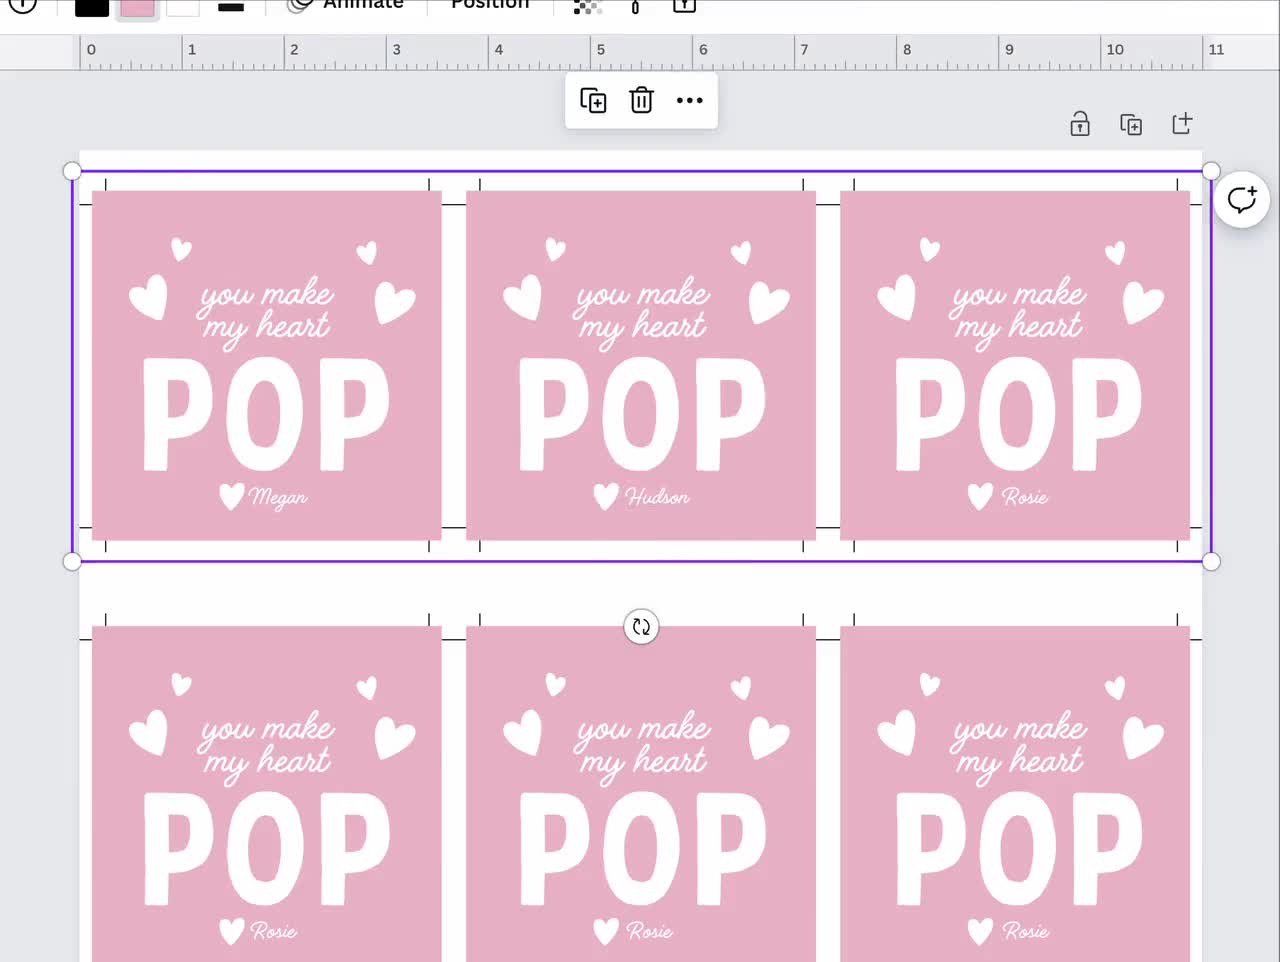This screenshot has width=1280, height=962.
Task: Open the Animate panel
Action: coord(362,6)
